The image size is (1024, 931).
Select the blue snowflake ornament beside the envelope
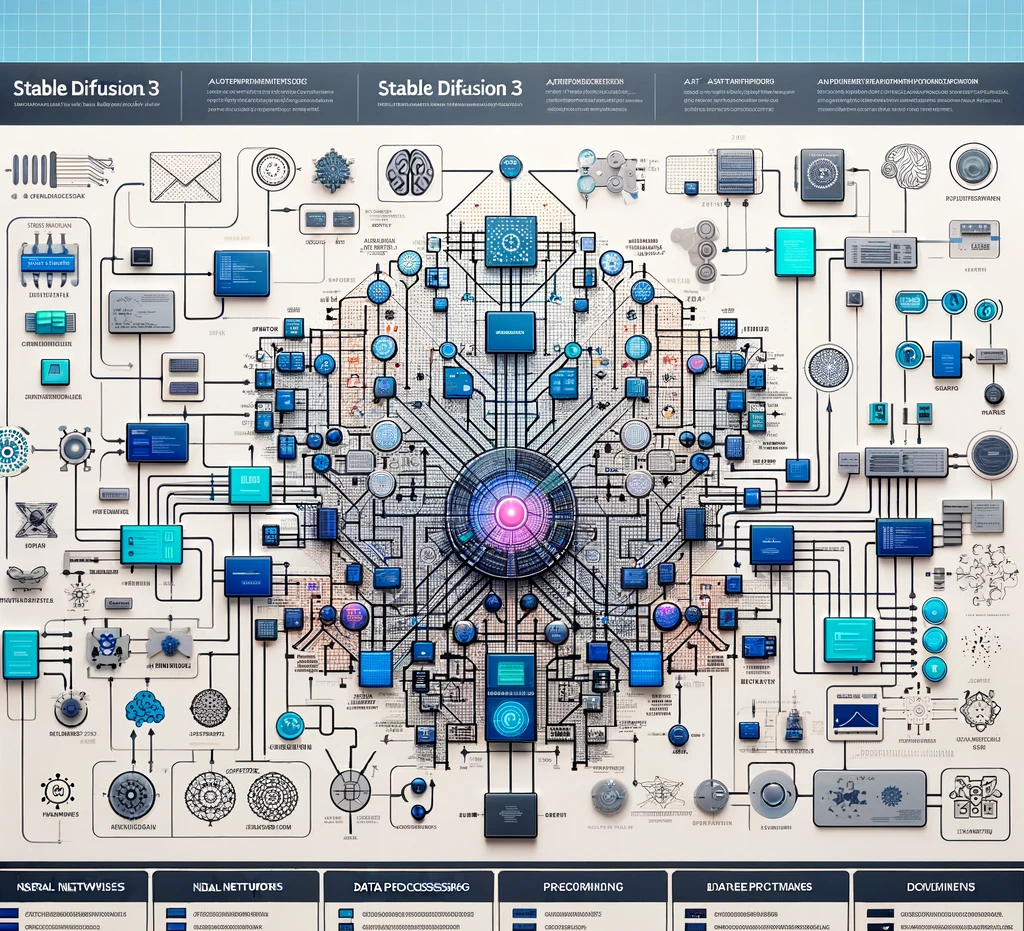point(334,171)
